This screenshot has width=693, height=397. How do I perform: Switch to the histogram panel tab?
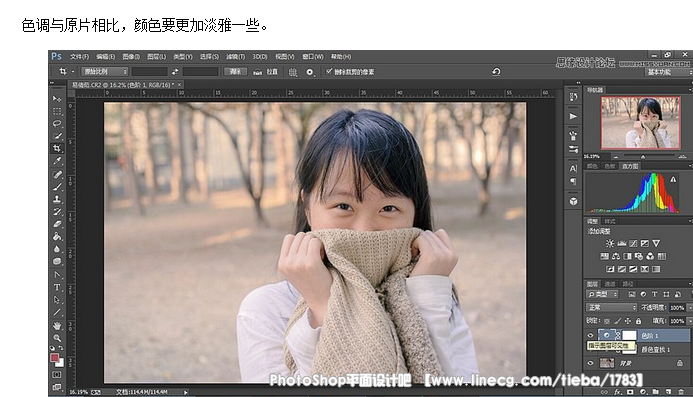630,166
